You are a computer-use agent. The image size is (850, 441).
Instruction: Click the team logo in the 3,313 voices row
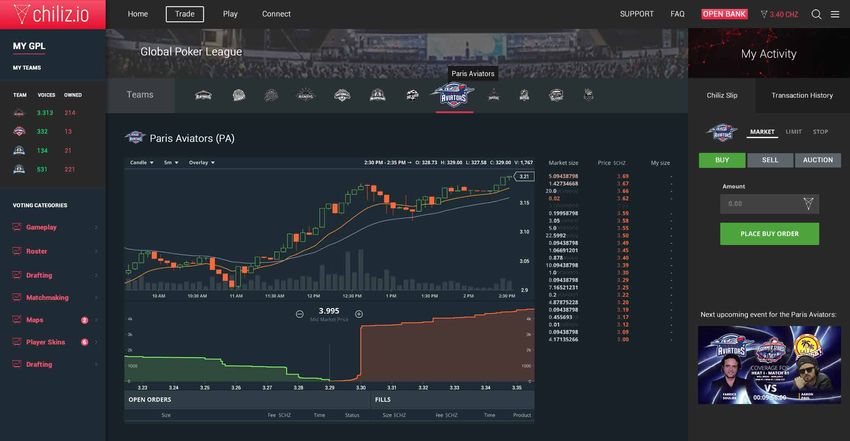tap(19, 113)
